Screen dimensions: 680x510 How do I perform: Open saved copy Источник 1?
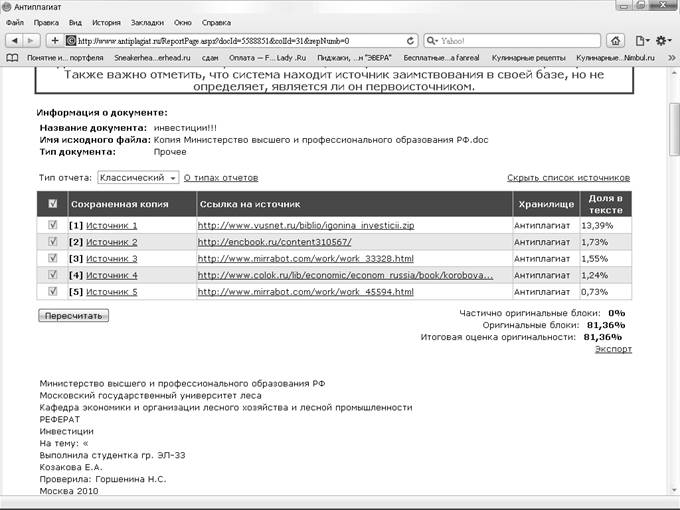tap(111, 226)
